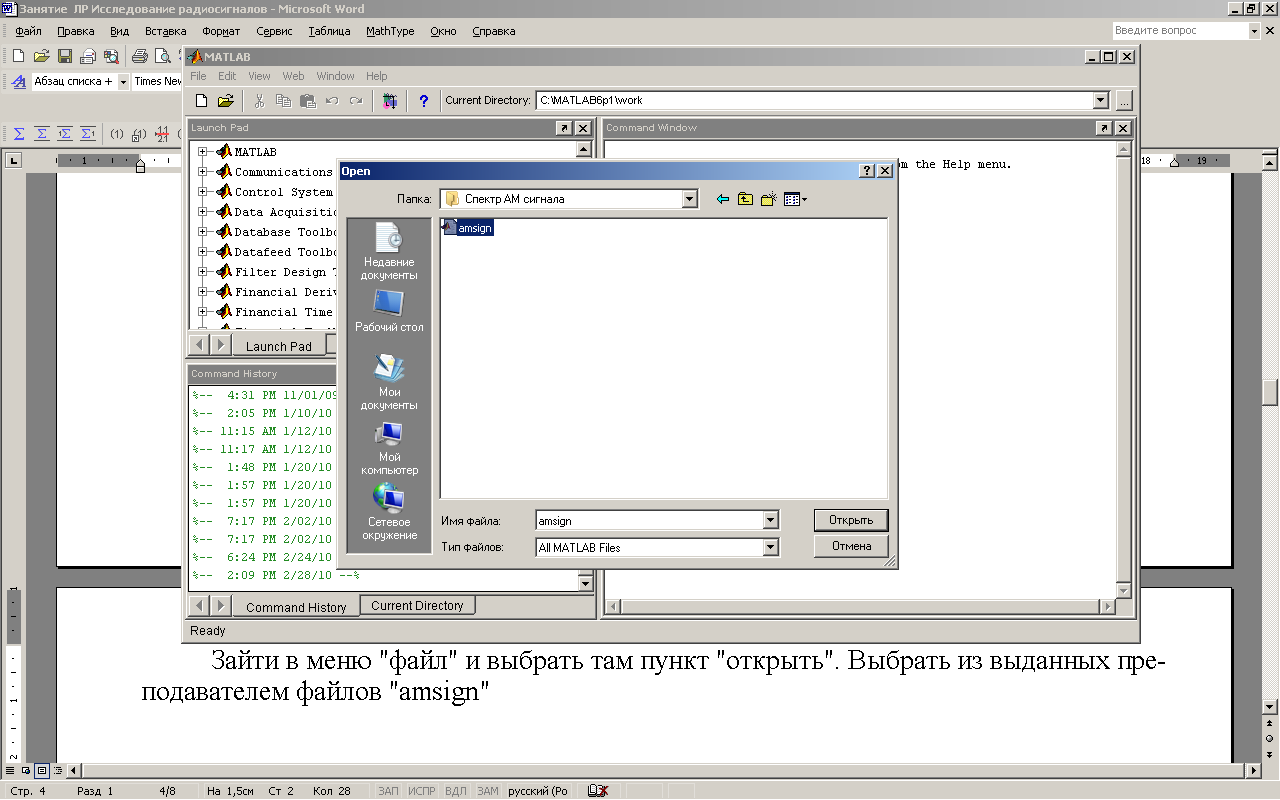This screenshot has height=800, width=1280.
Task: Click MATLAB New file toolbar icon
Action: click(x=201, y=101)
